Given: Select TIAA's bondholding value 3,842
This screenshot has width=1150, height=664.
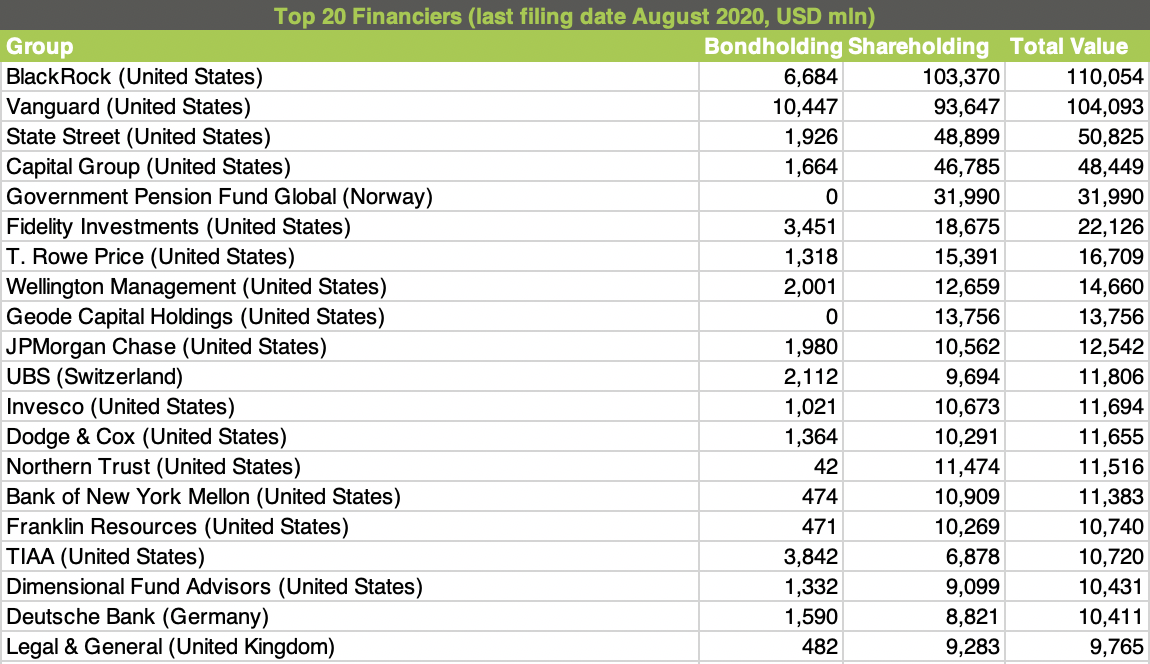Looking at the screenshot, I should [772, 558].
